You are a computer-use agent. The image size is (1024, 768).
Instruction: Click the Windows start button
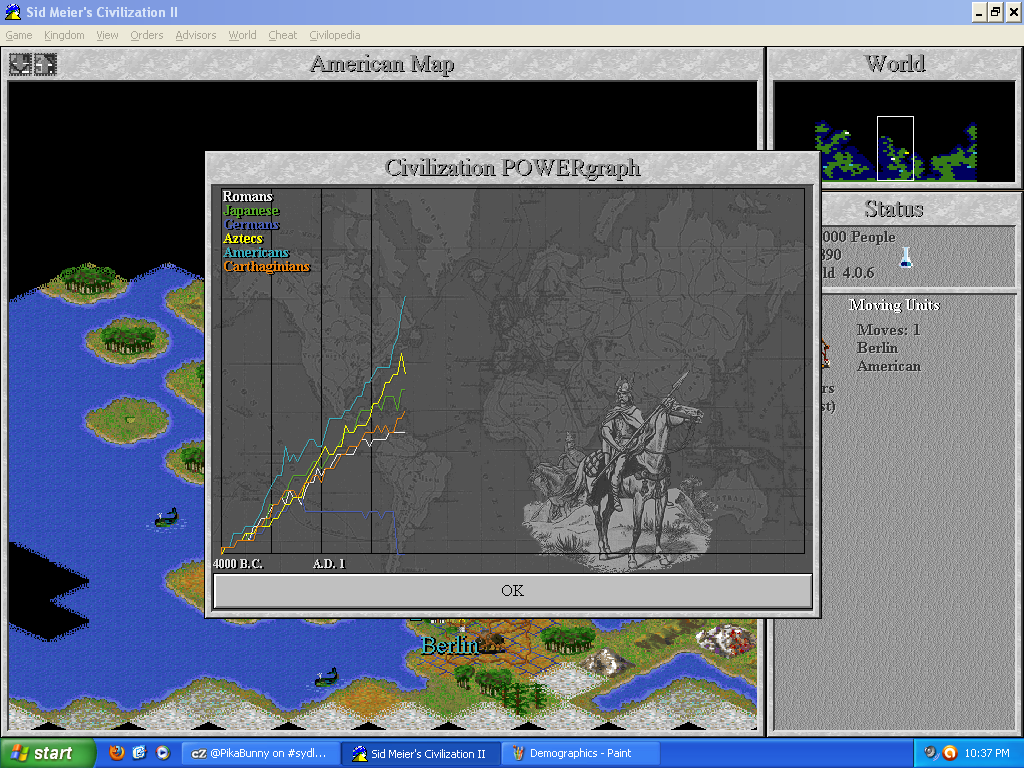[47, 754]
